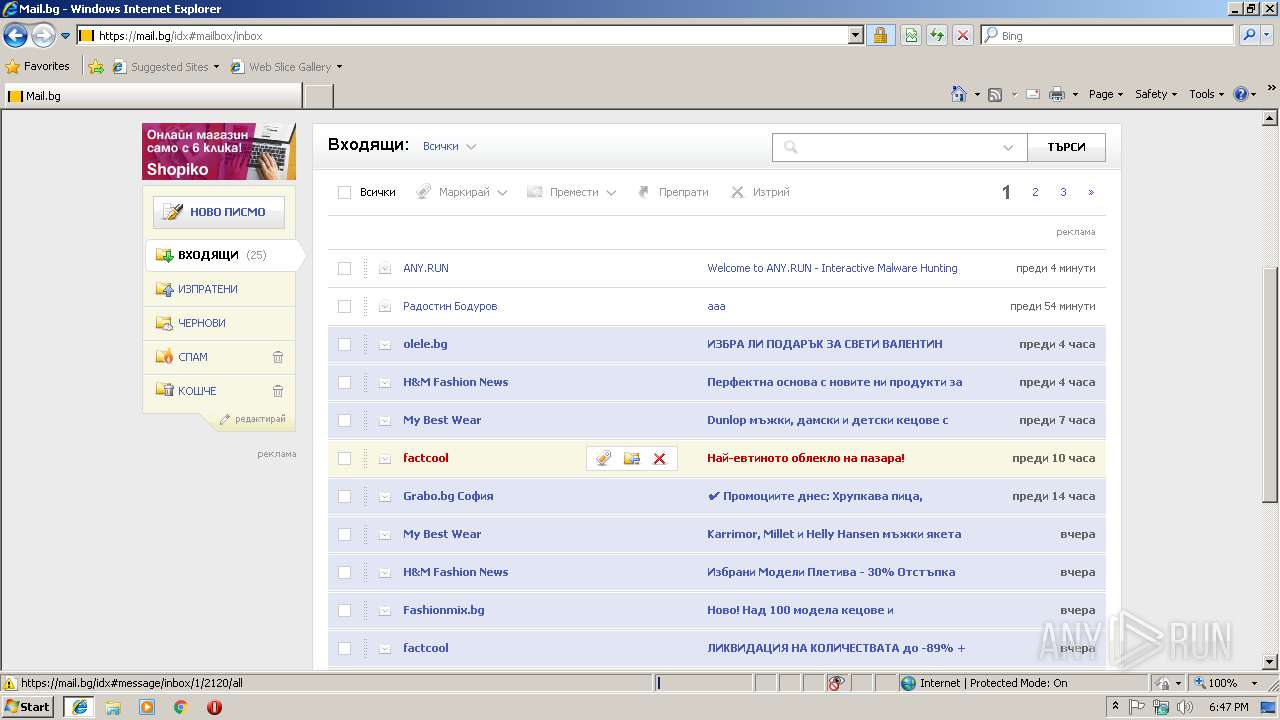Check the ANY.RUN message checkbox

[x=344, y=268]
